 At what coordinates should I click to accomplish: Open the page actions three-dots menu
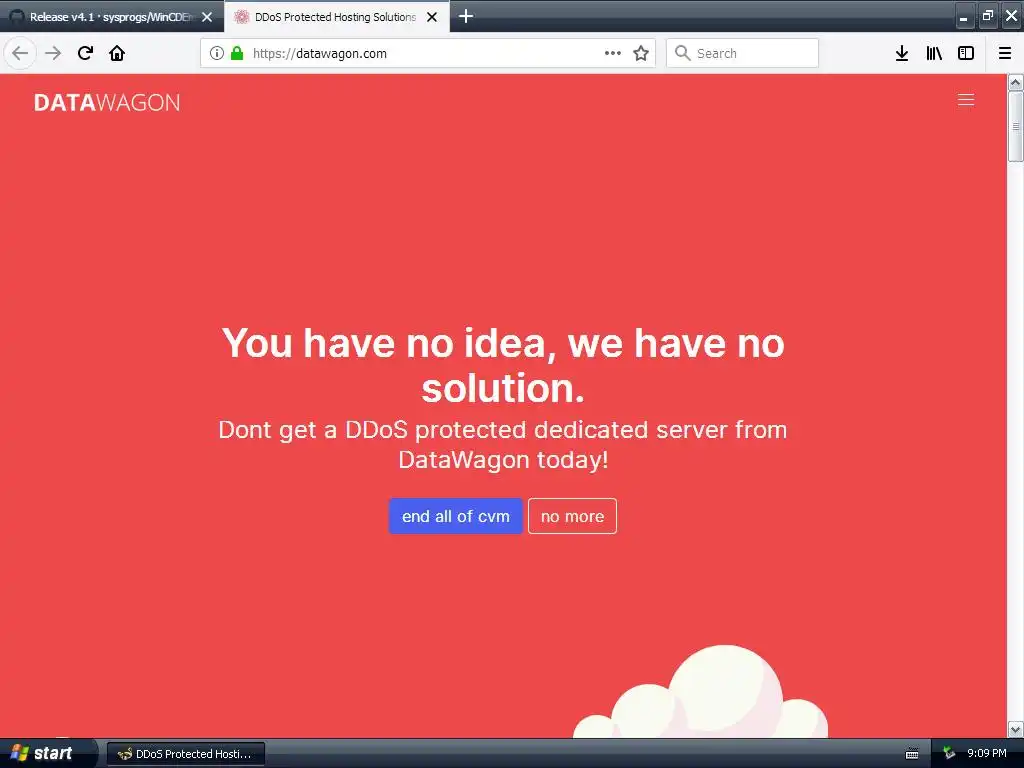coord(613,53)
